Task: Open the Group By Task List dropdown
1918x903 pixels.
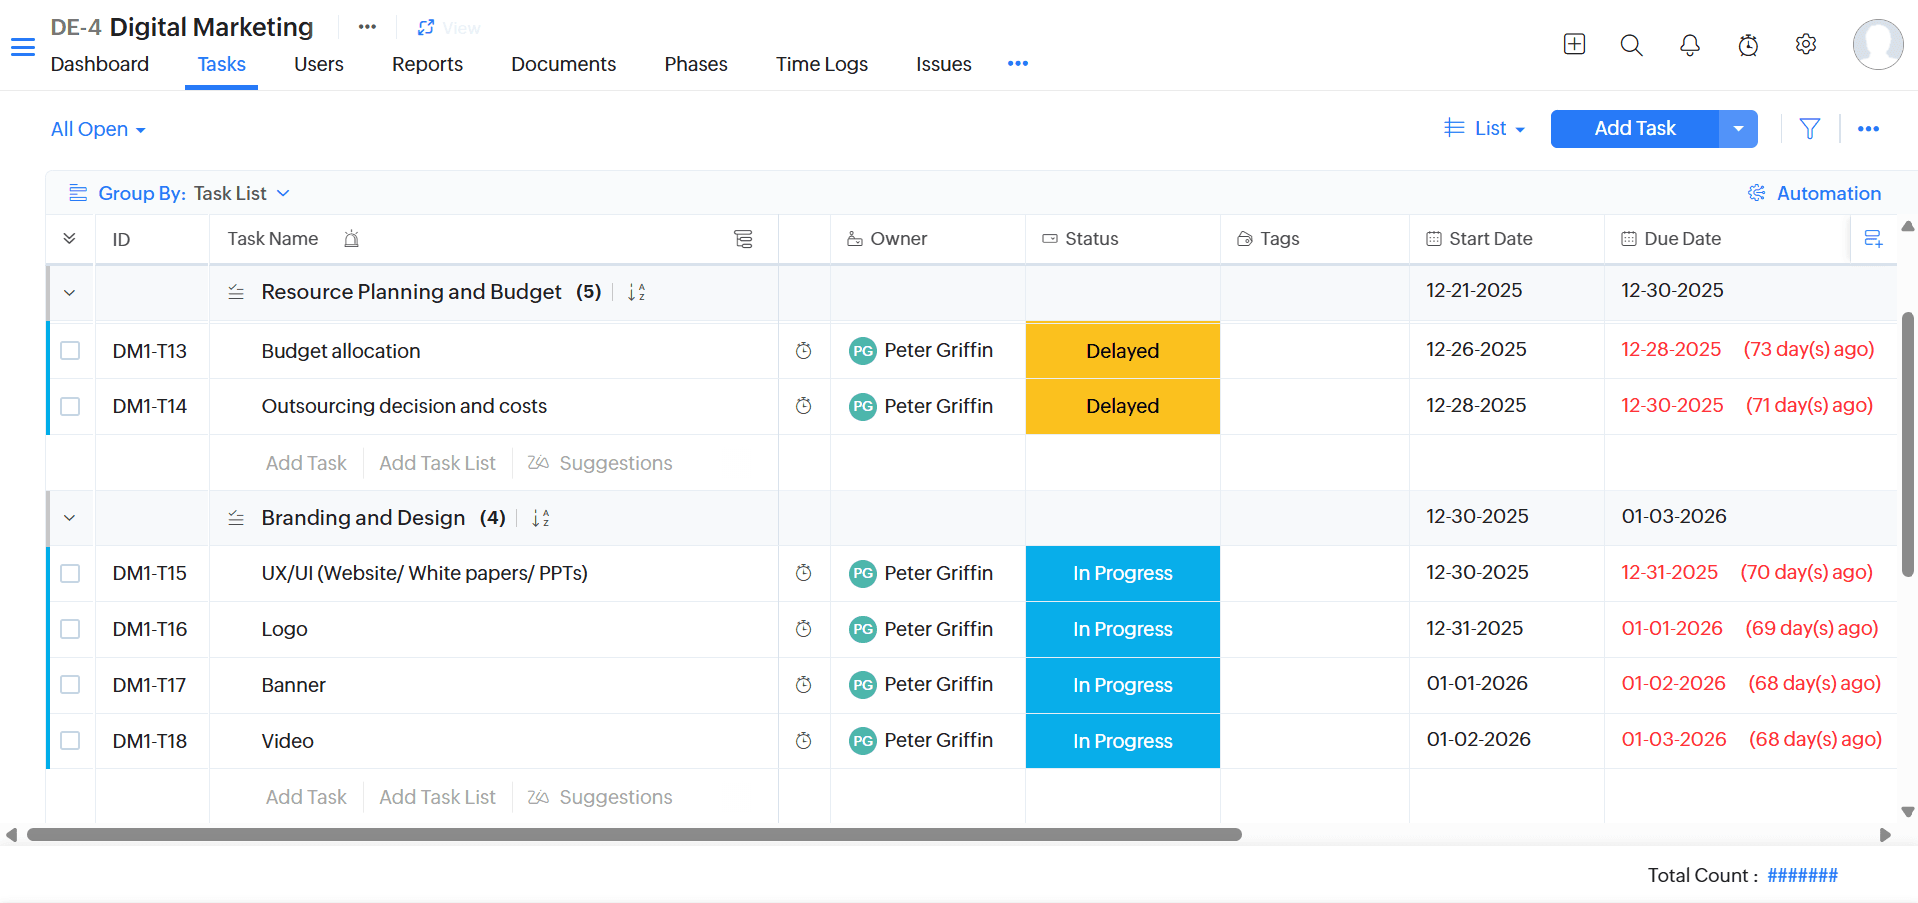Action: [240, 192]
